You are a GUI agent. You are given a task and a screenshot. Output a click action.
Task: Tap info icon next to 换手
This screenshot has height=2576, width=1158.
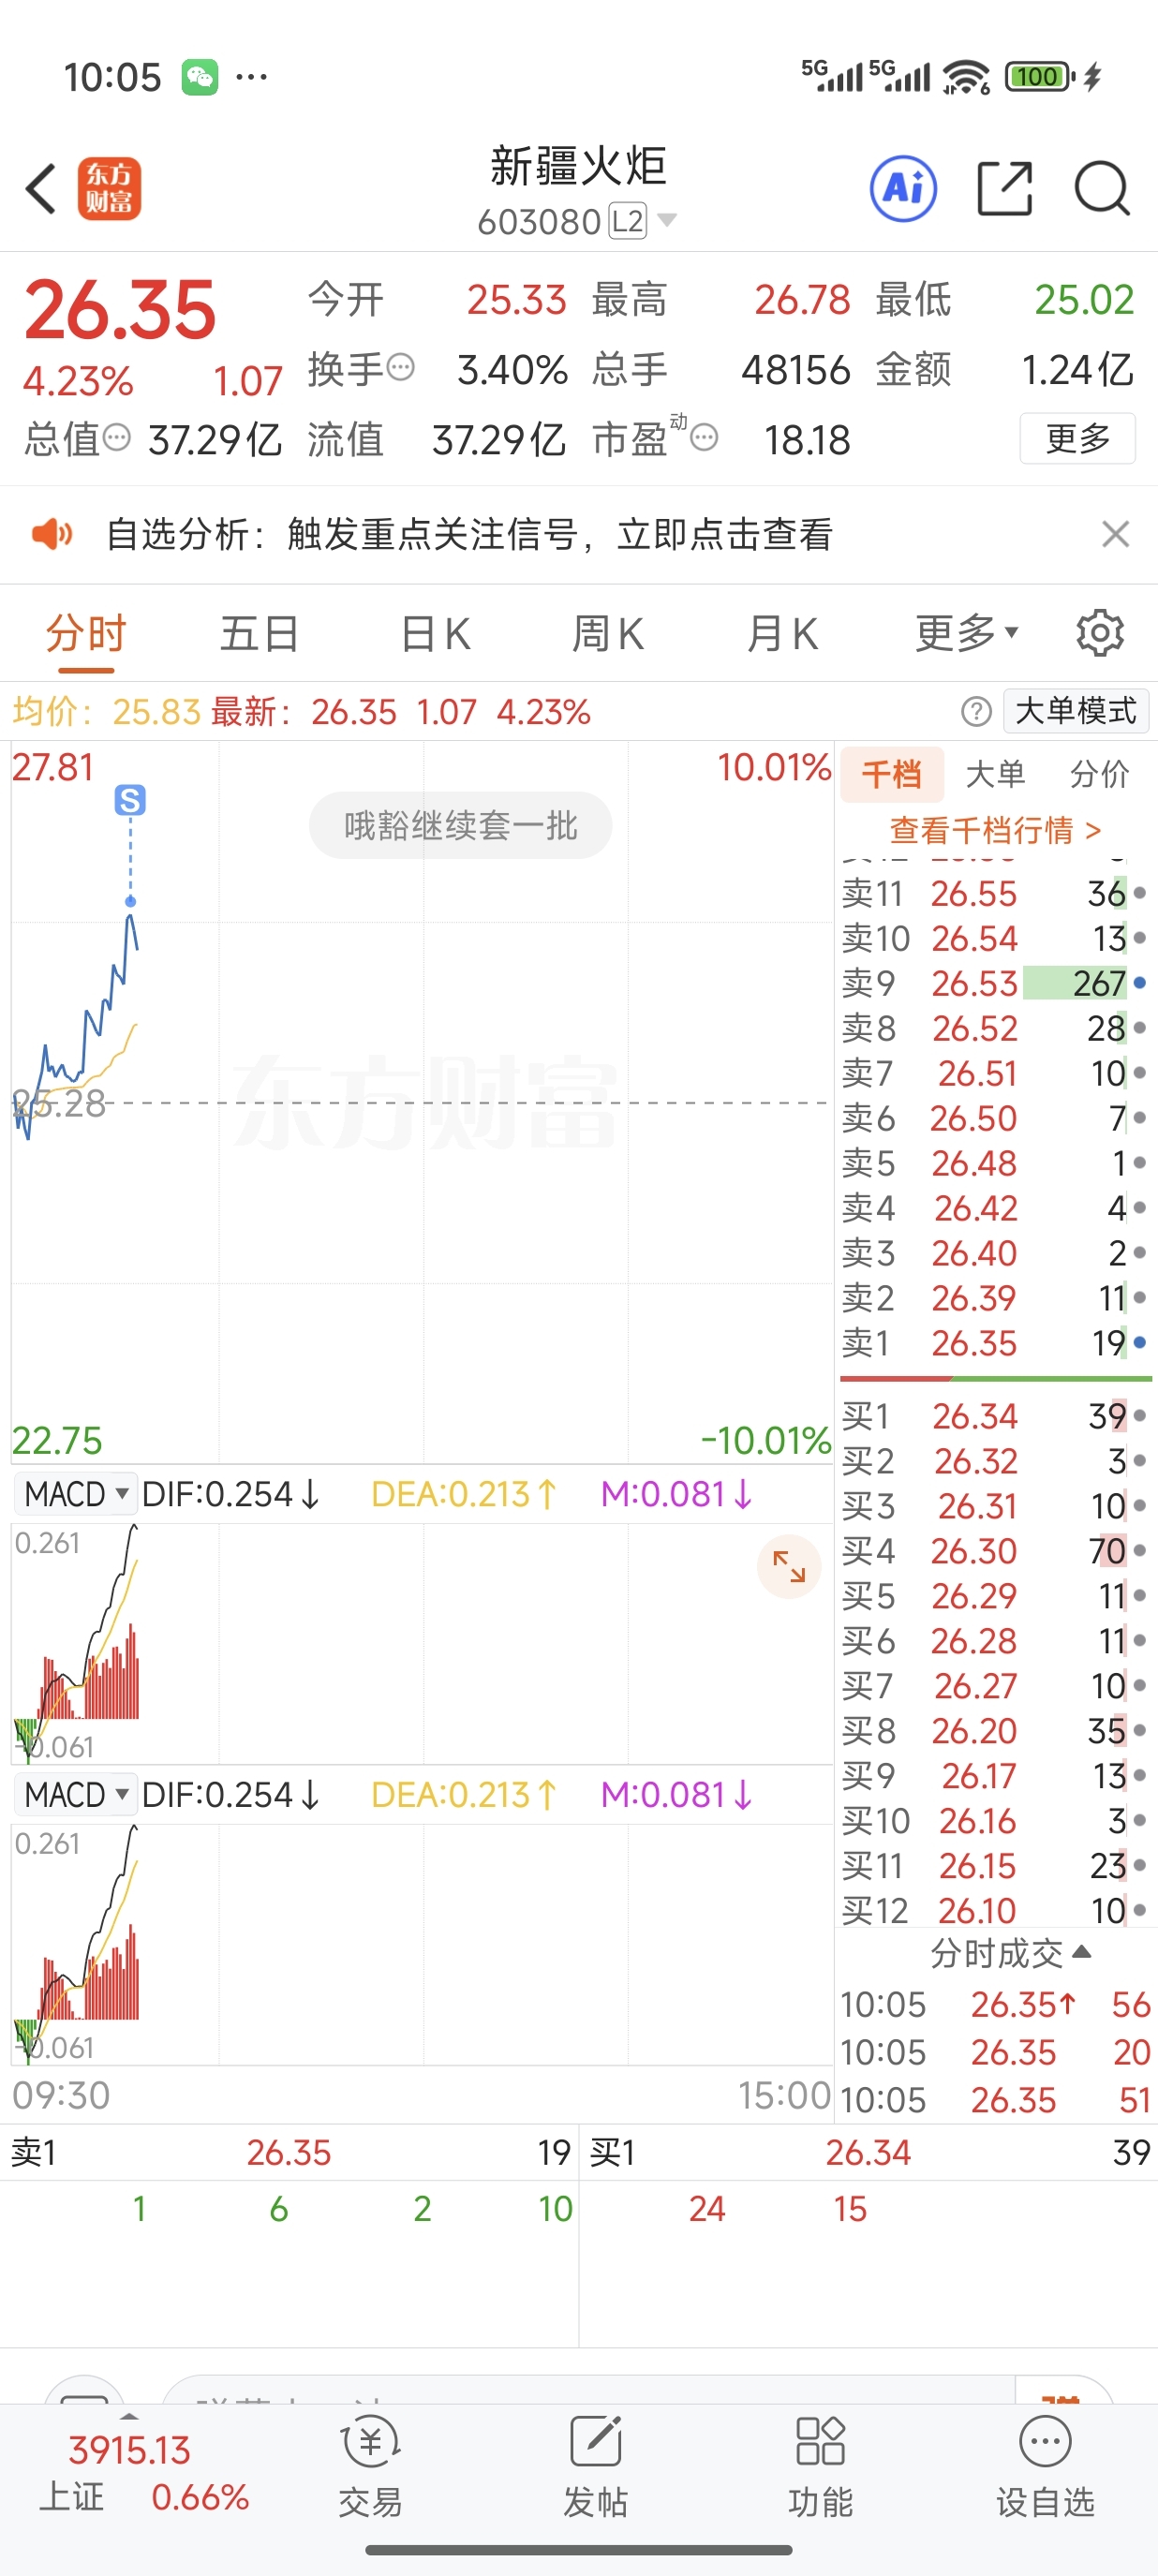tap(400, 368)
